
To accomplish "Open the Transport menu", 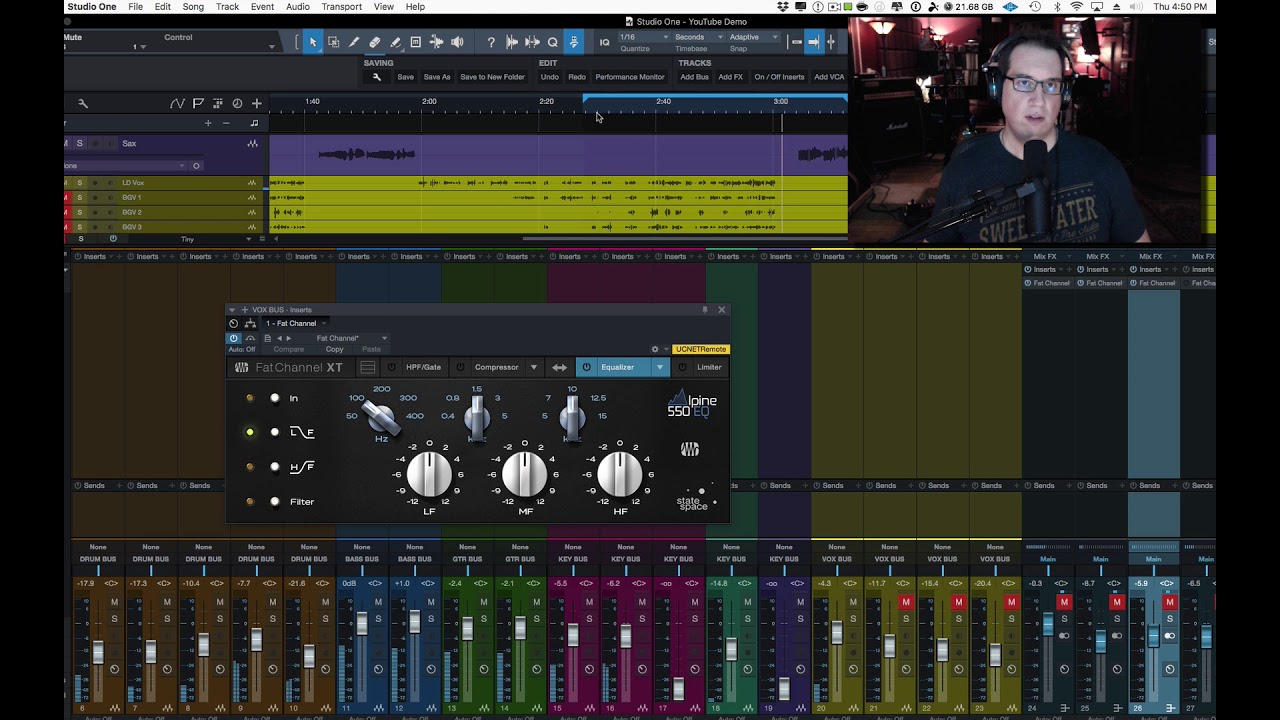I will pos(342,7).
